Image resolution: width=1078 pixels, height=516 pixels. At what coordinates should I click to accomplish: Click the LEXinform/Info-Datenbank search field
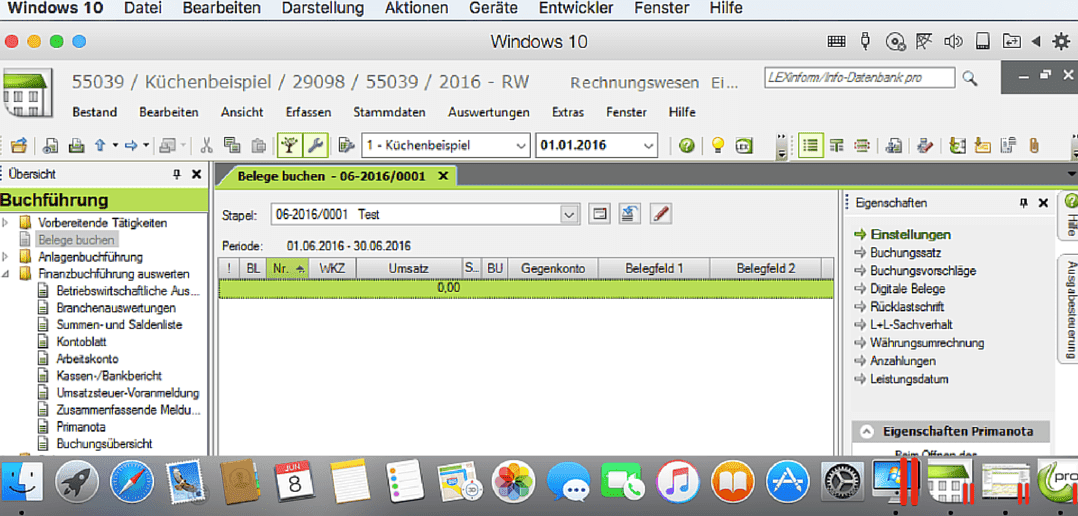[859, 78]
